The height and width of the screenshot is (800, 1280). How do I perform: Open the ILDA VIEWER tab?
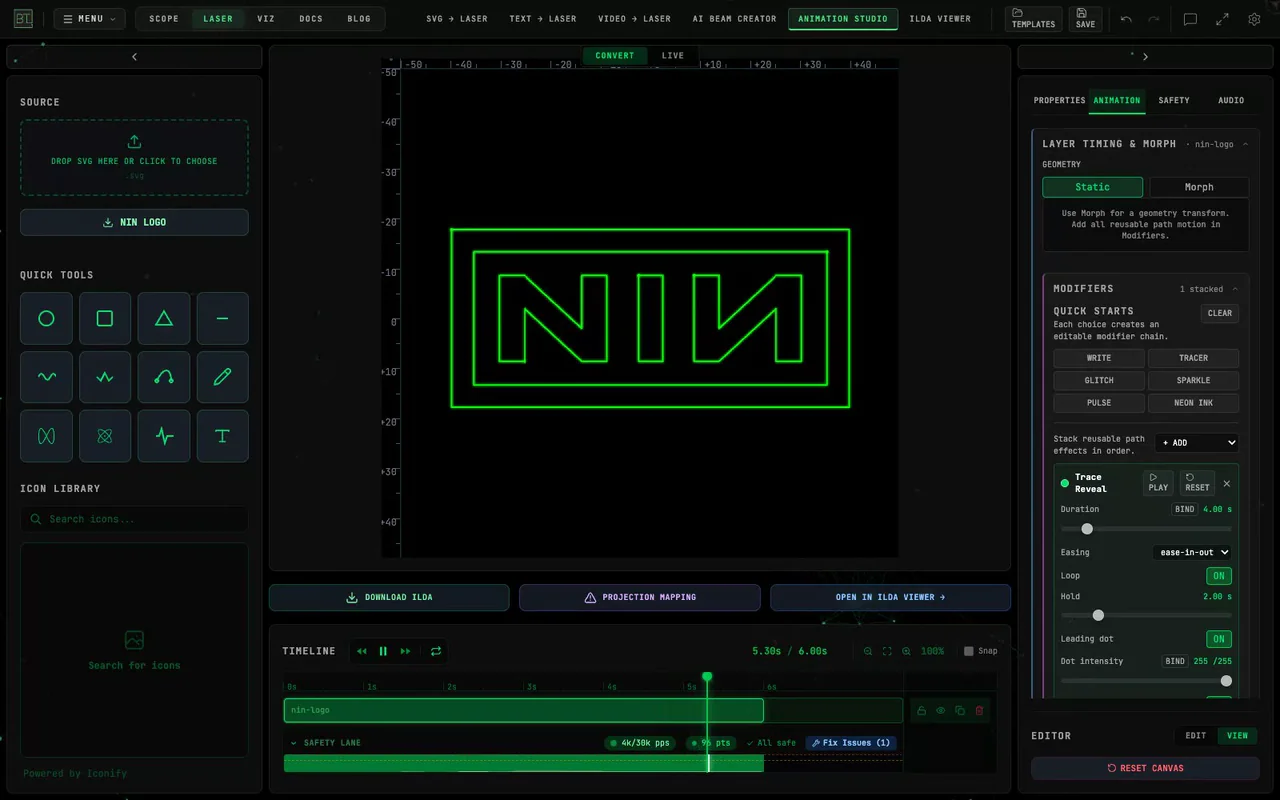click(x=940, y=19)
